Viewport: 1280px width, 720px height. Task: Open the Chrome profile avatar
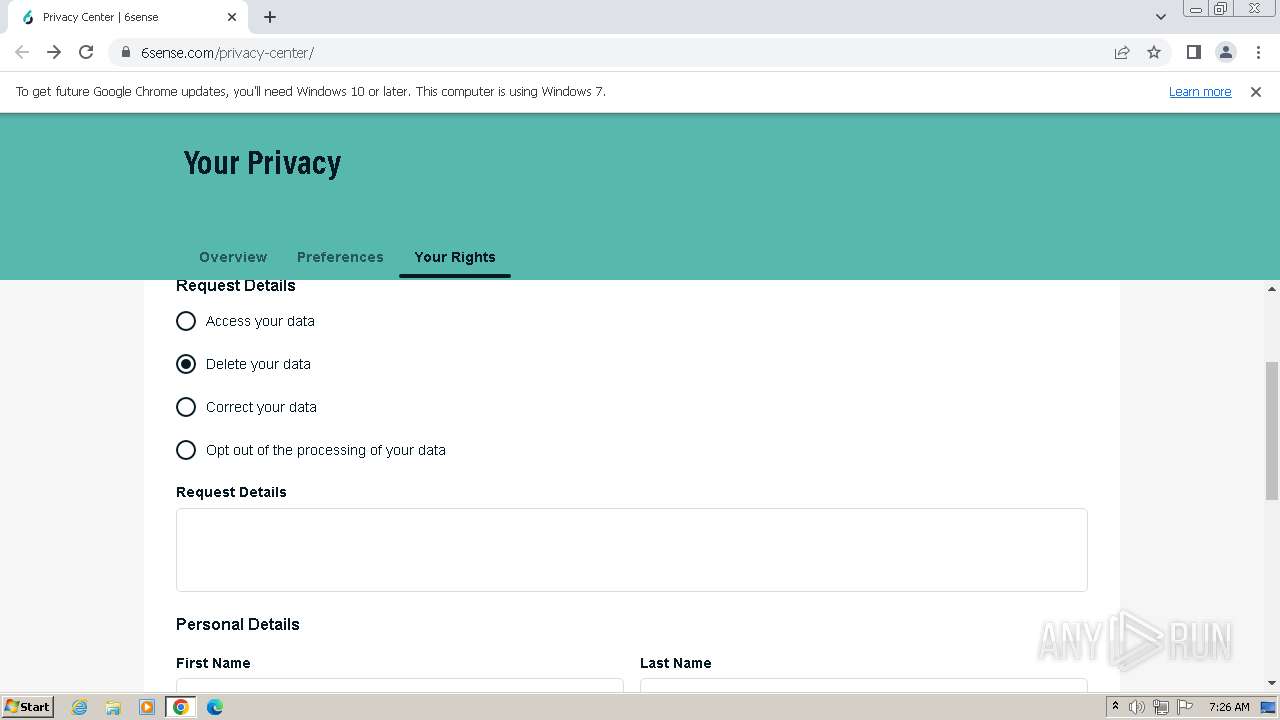tap(1225, 52)
